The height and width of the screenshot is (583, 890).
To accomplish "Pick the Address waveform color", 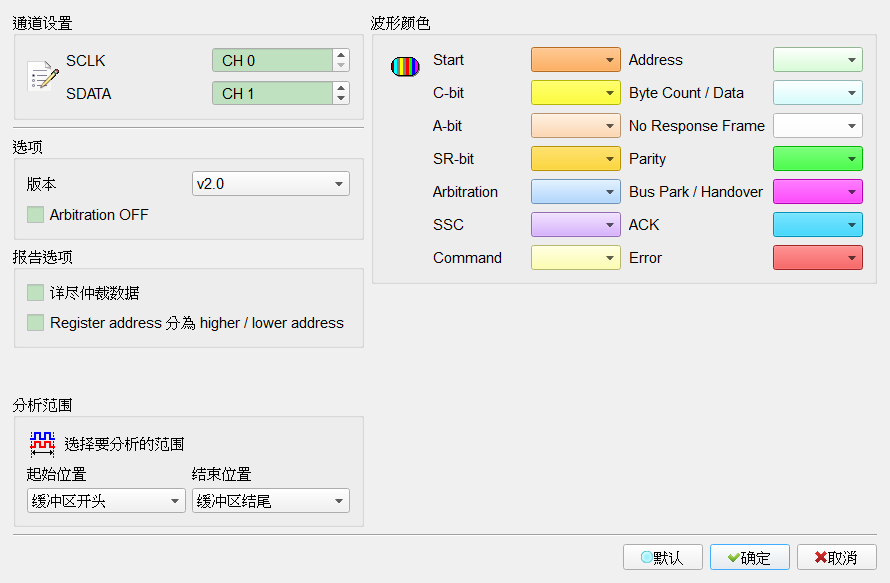I will tap(818, 60).
